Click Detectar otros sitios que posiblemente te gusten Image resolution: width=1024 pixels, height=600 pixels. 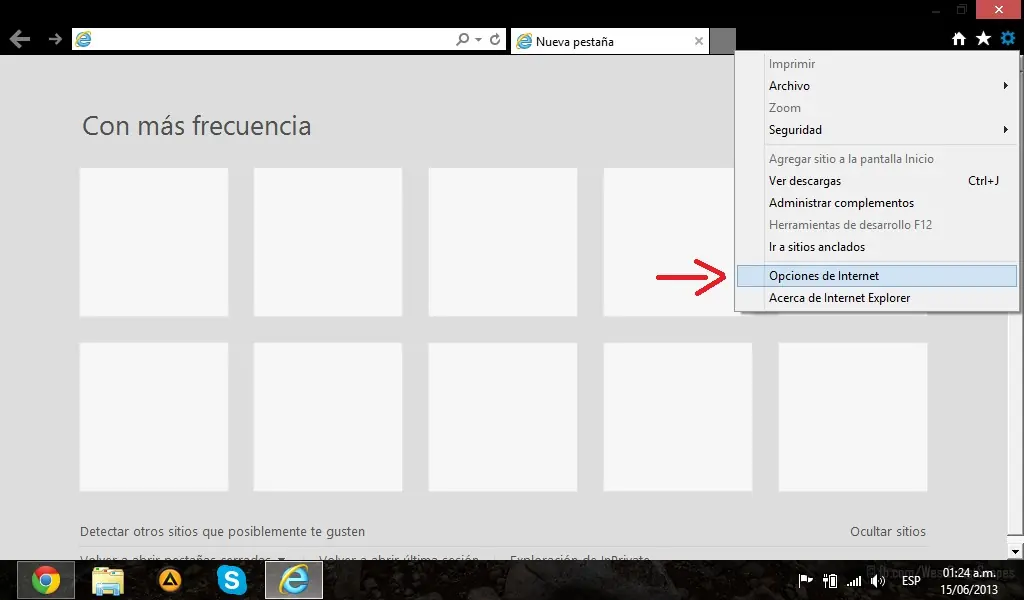222,531
